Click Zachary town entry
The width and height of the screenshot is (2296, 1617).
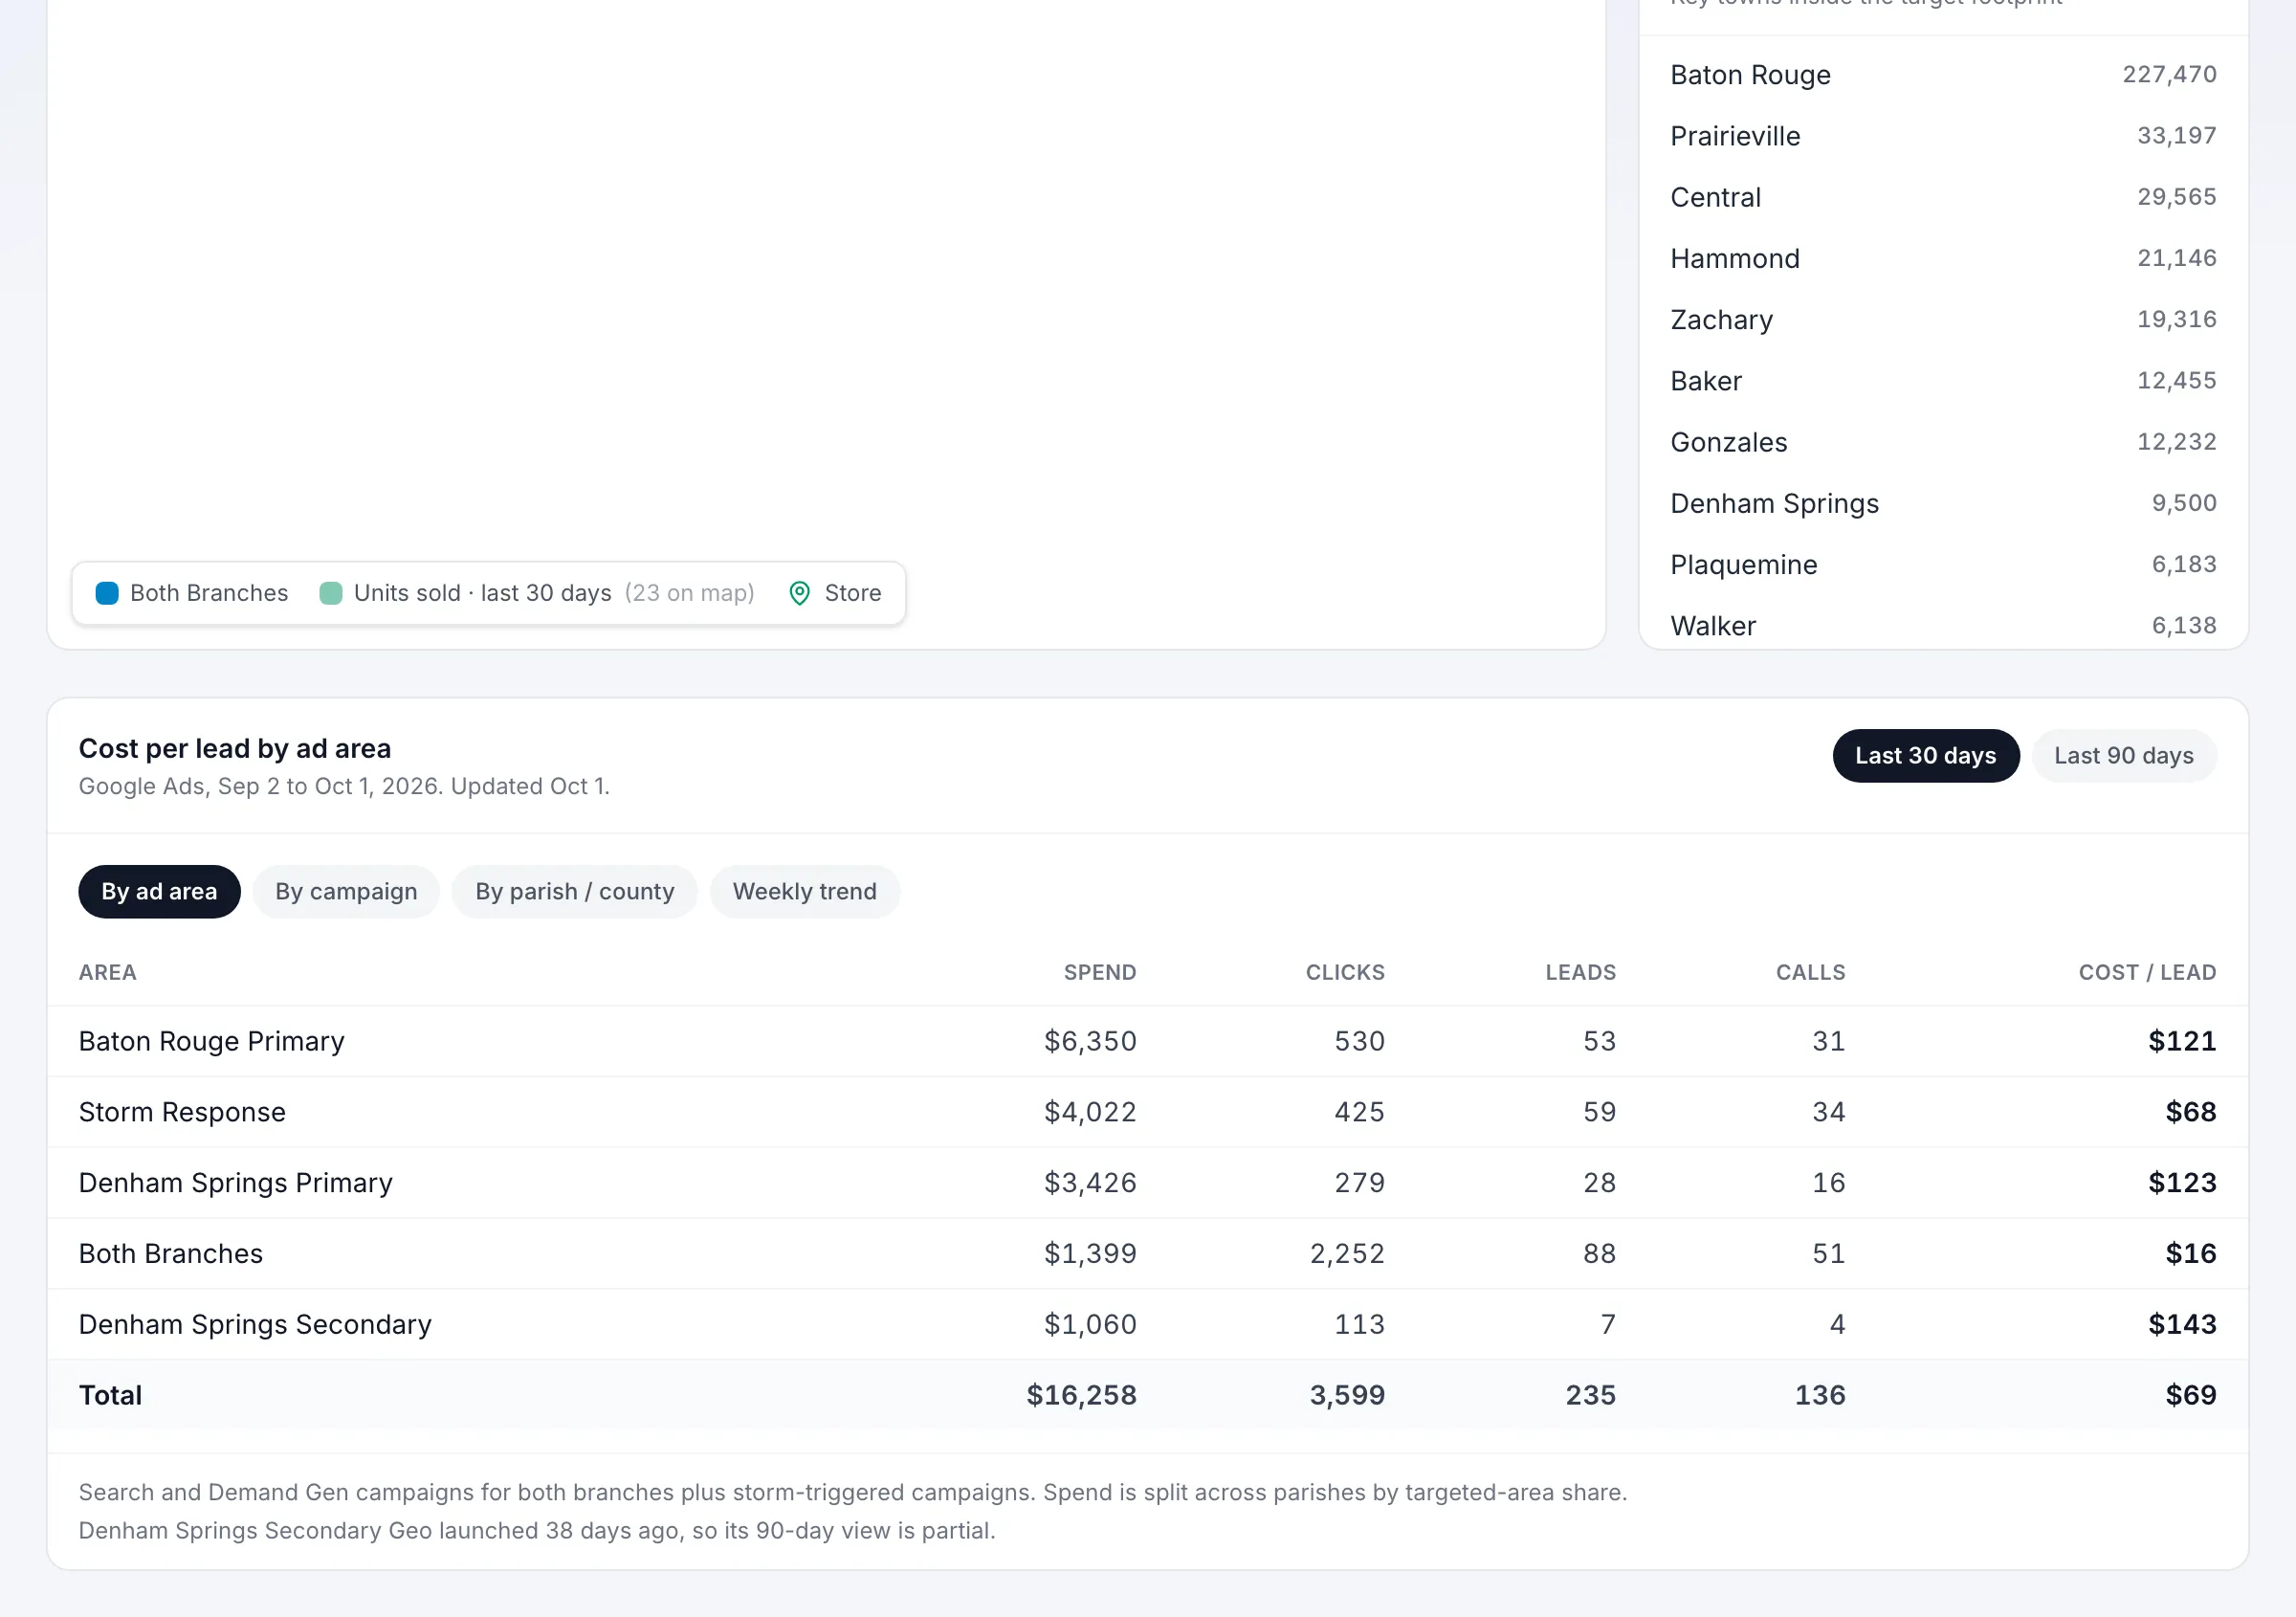[1721, 320]
